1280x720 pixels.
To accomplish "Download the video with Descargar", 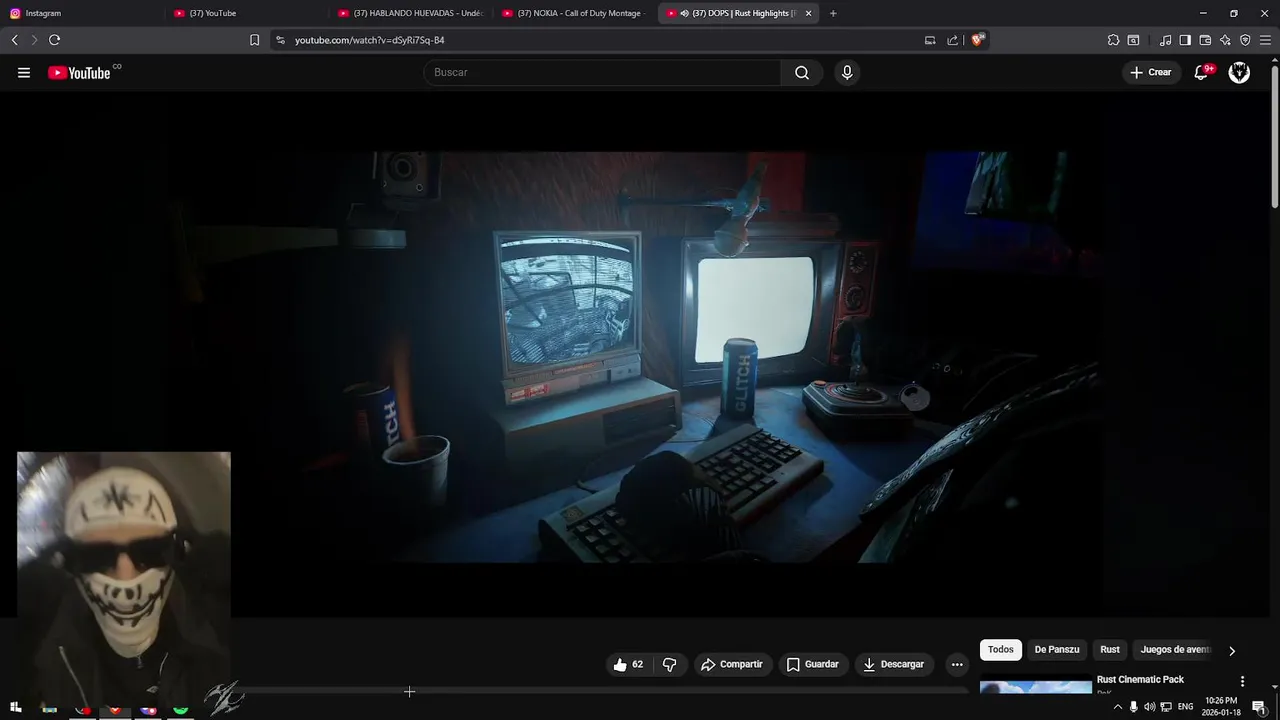I will click(x=893, y=664).
